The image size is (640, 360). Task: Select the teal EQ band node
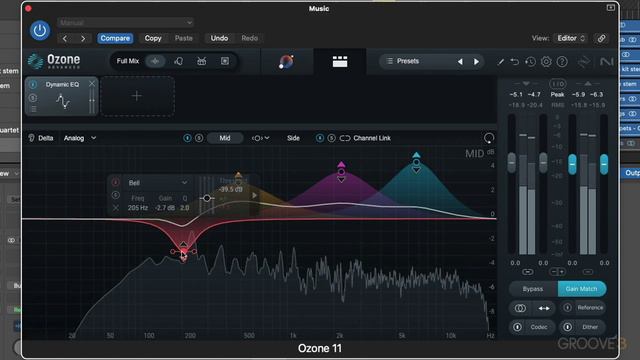pyautogui.click(x=416, y=162)
